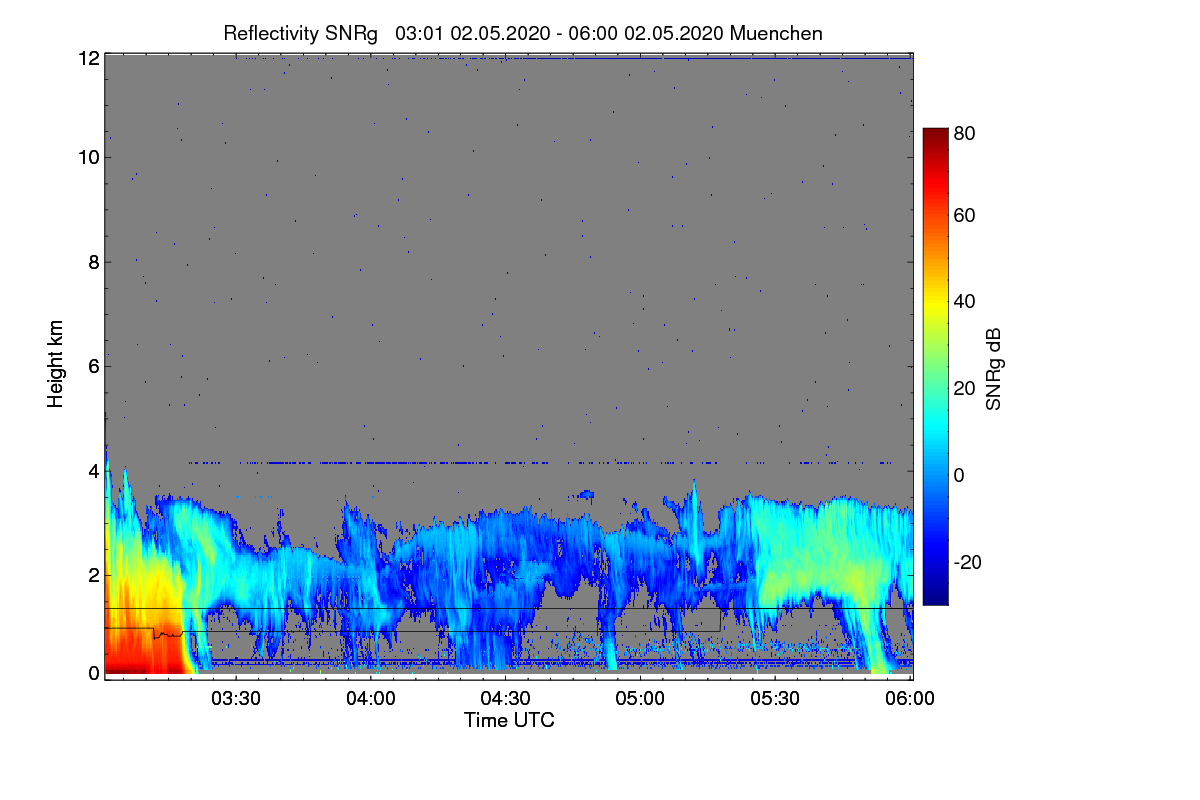Click the 10 km height tick label

89,158
